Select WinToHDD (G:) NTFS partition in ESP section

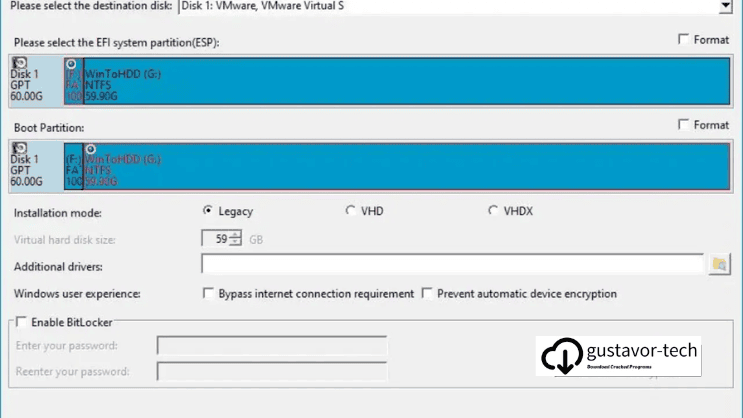407,81
